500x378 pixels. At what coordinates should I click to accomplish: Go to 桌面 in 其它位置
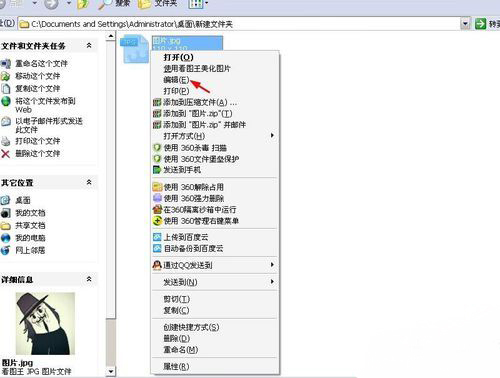click(23, 200)
